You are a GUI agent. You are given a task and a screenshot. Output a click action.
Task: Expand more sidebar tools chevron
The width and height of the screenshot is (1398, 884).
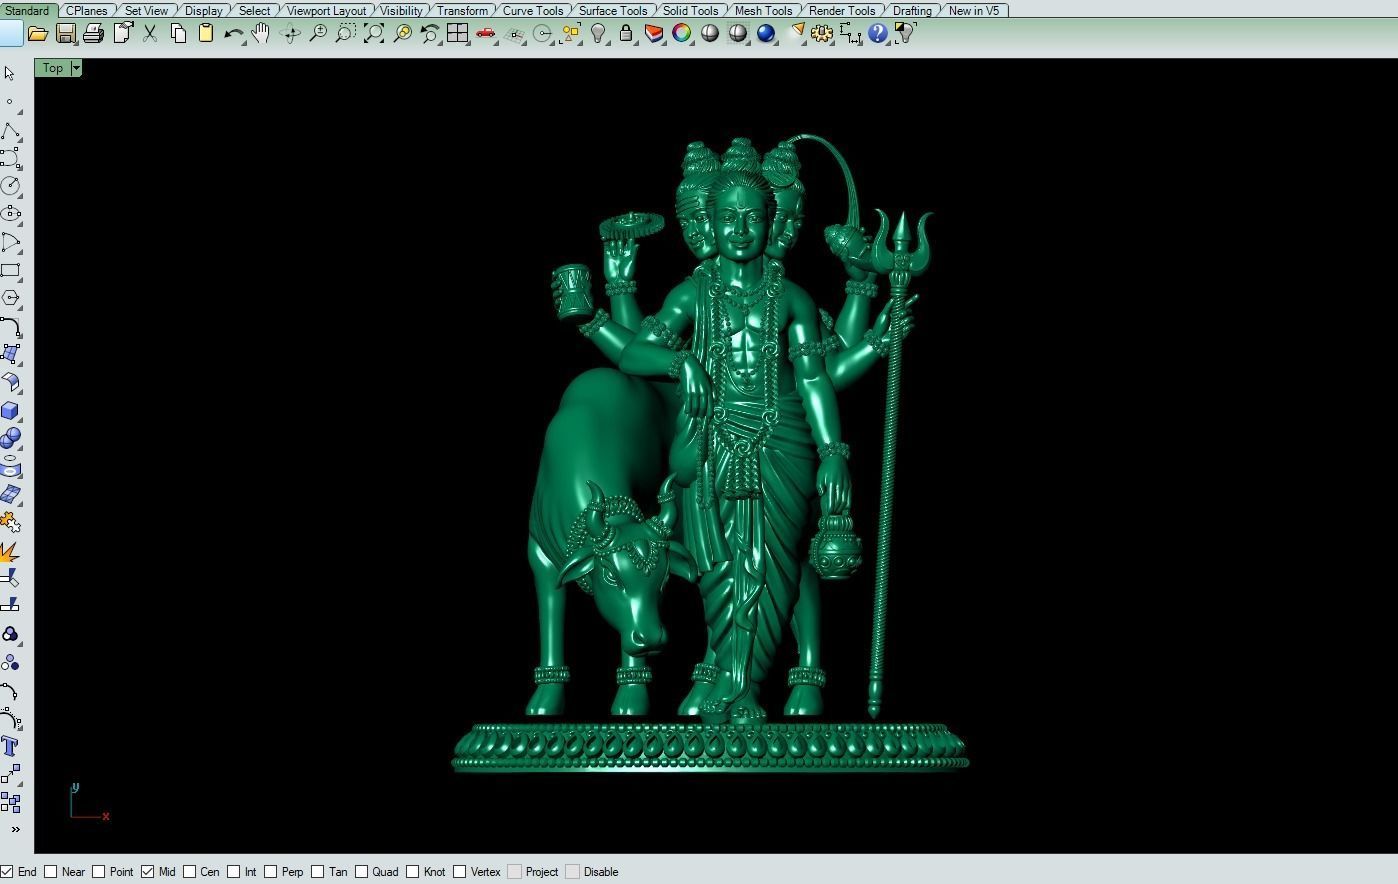pyautogui.click(x=15, y=829)
